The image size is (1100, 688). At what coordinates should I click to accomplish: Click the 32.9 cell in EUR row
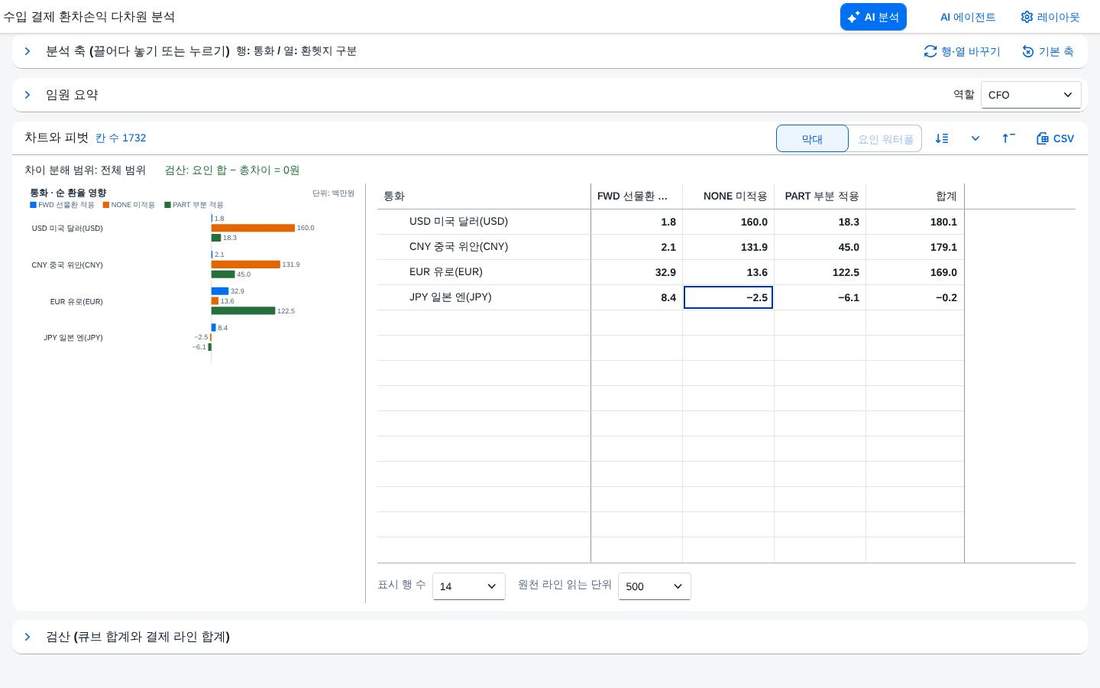636,272
